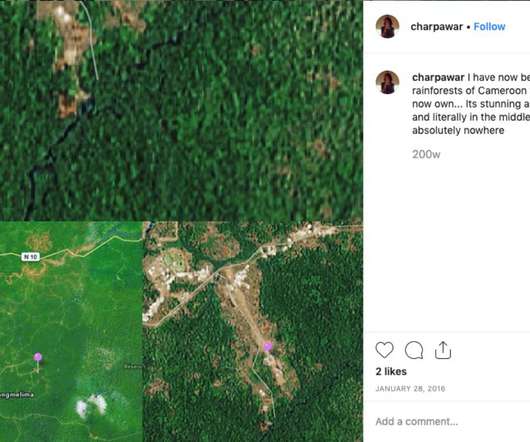This screenshot has height=442, width=530.
Task: Click charpawar avatar beside the caption
Action: pyautogui.click(x=387, y=82)
